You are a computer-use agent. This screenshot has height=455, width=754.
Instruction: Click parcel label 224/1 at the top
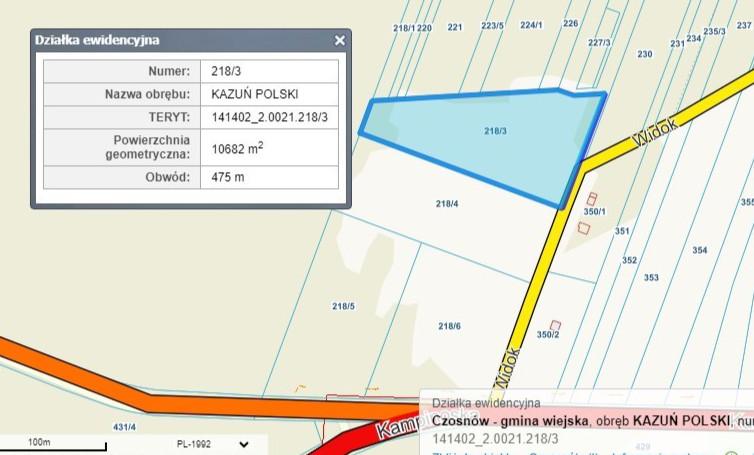pos(531,25)
